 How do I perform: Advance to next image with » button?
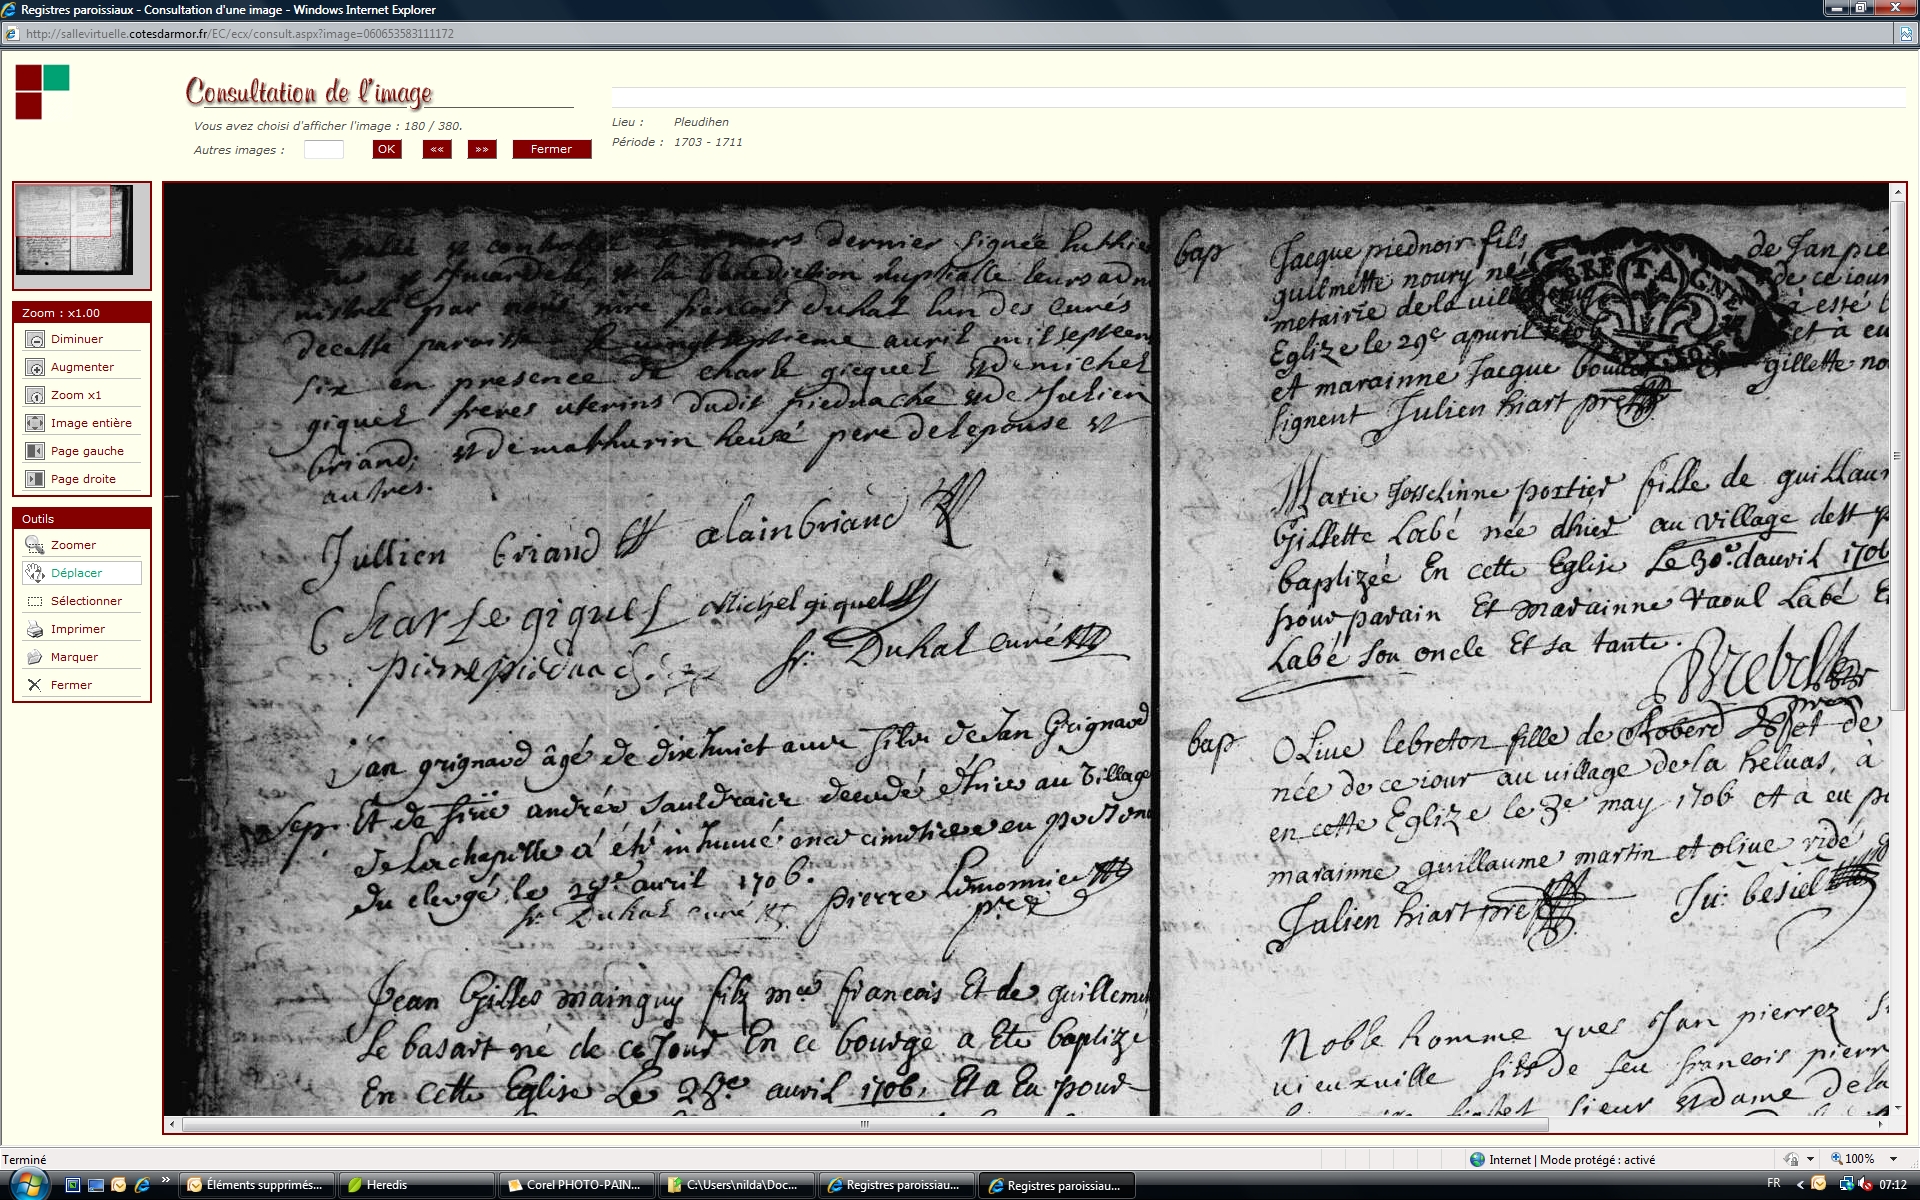[x=482, y=150]
